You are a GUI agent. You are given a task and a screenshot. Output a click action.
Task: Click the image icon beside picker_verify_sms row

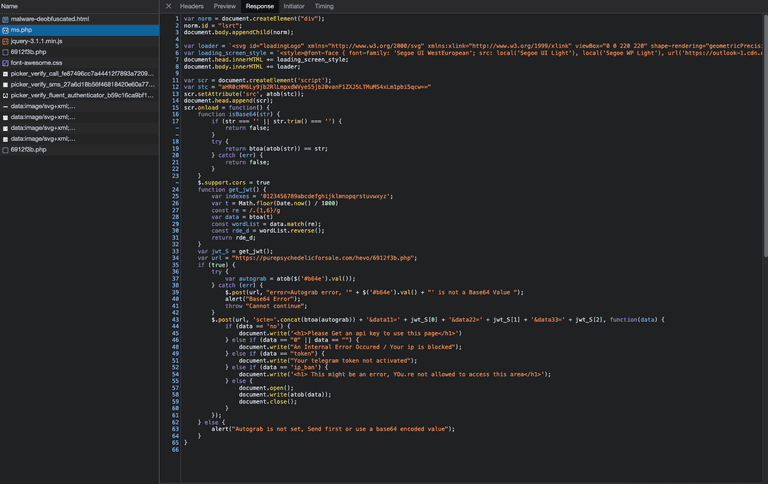point(5,84)
